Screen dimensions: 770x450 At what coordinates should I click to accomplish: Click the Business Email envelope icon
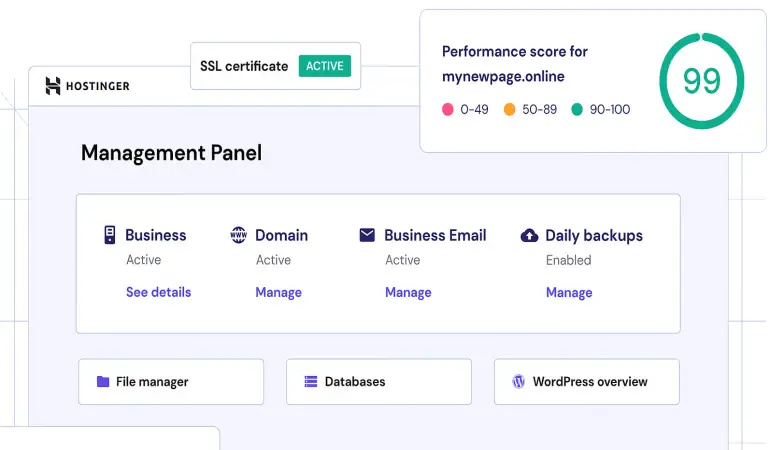[367, 235]
